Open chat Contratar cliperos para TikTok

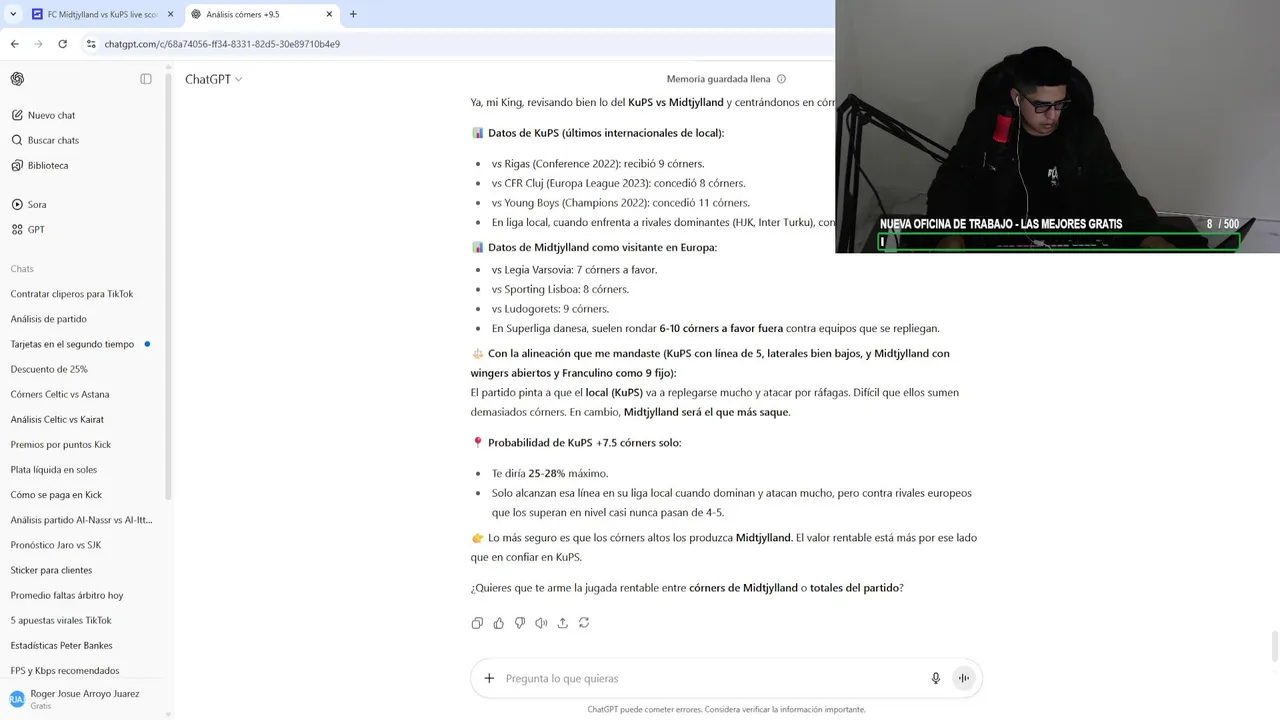coord(72,294)
